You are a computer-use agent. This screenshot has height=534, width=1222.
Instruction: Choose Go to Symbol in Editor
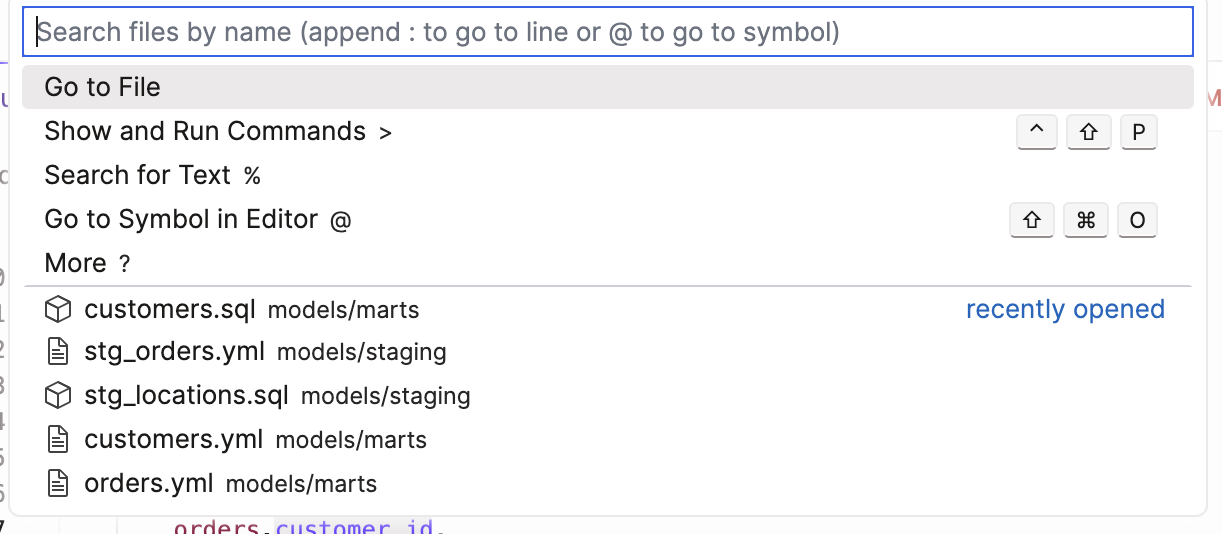point(181,219)
